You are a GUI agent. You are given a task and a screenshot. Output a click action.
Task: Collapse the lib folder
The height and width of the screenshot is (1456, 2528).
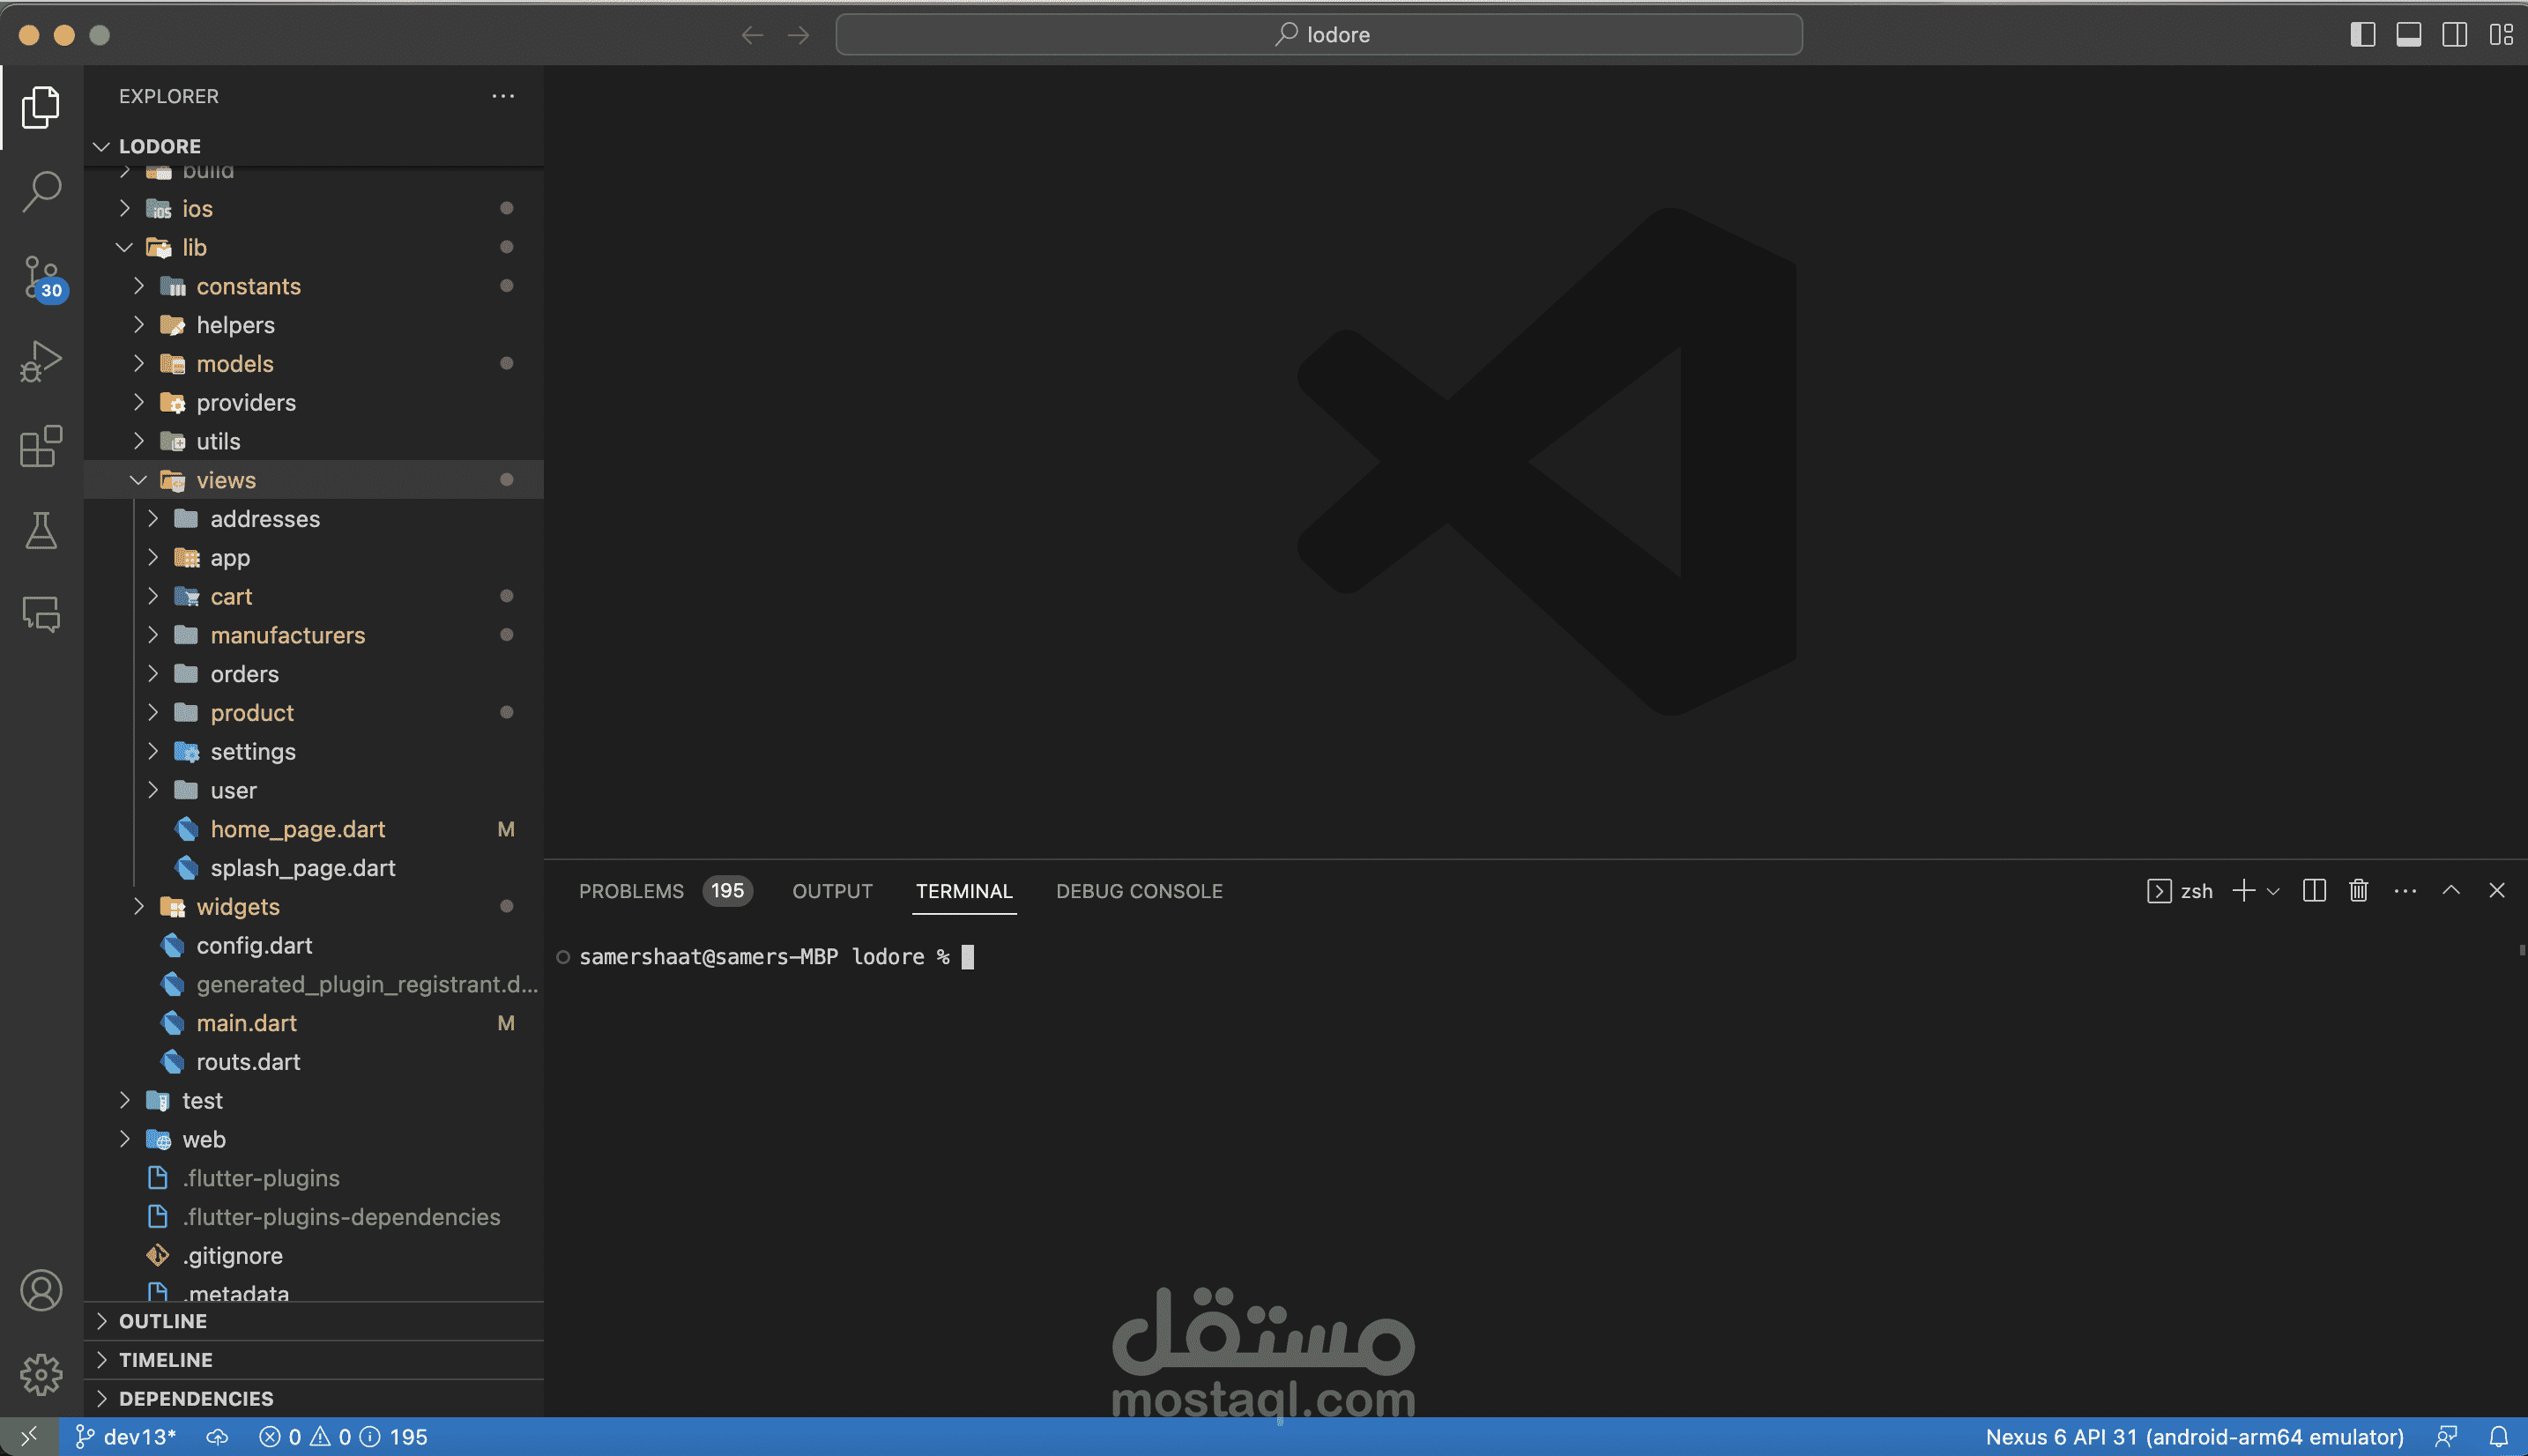[315, 247]
